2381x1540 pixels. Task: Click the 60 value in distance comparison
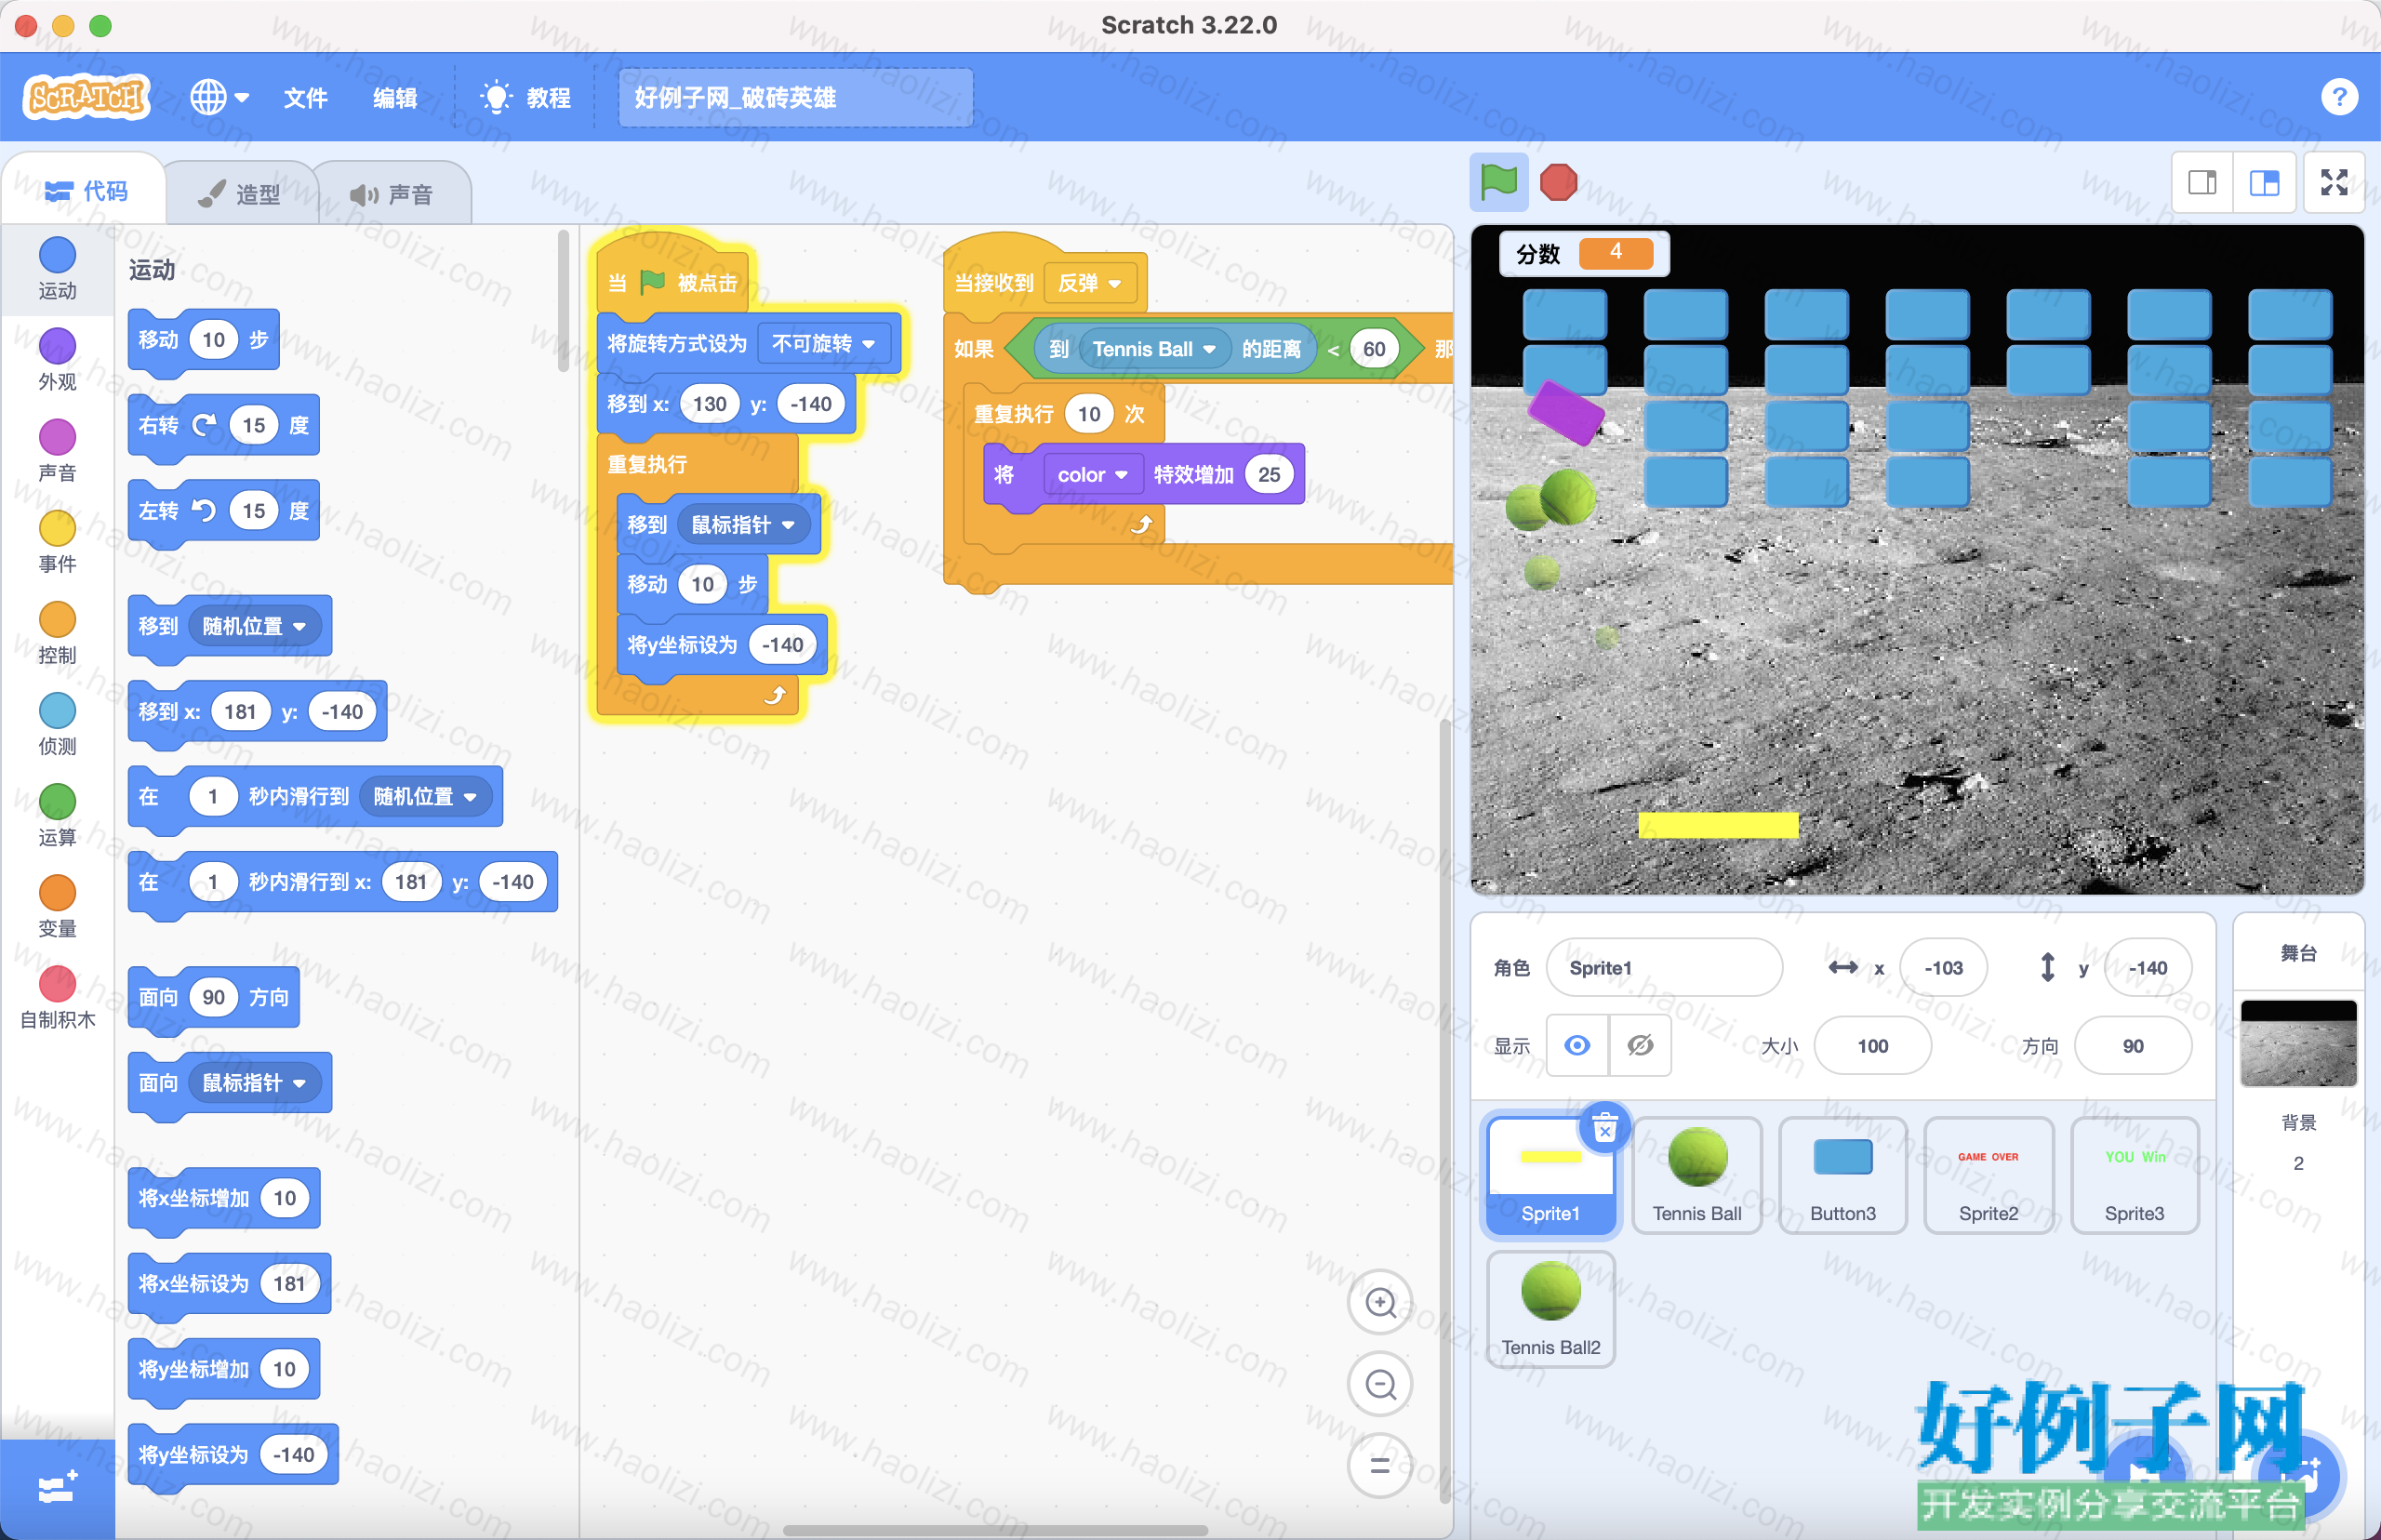[1374, 349]
